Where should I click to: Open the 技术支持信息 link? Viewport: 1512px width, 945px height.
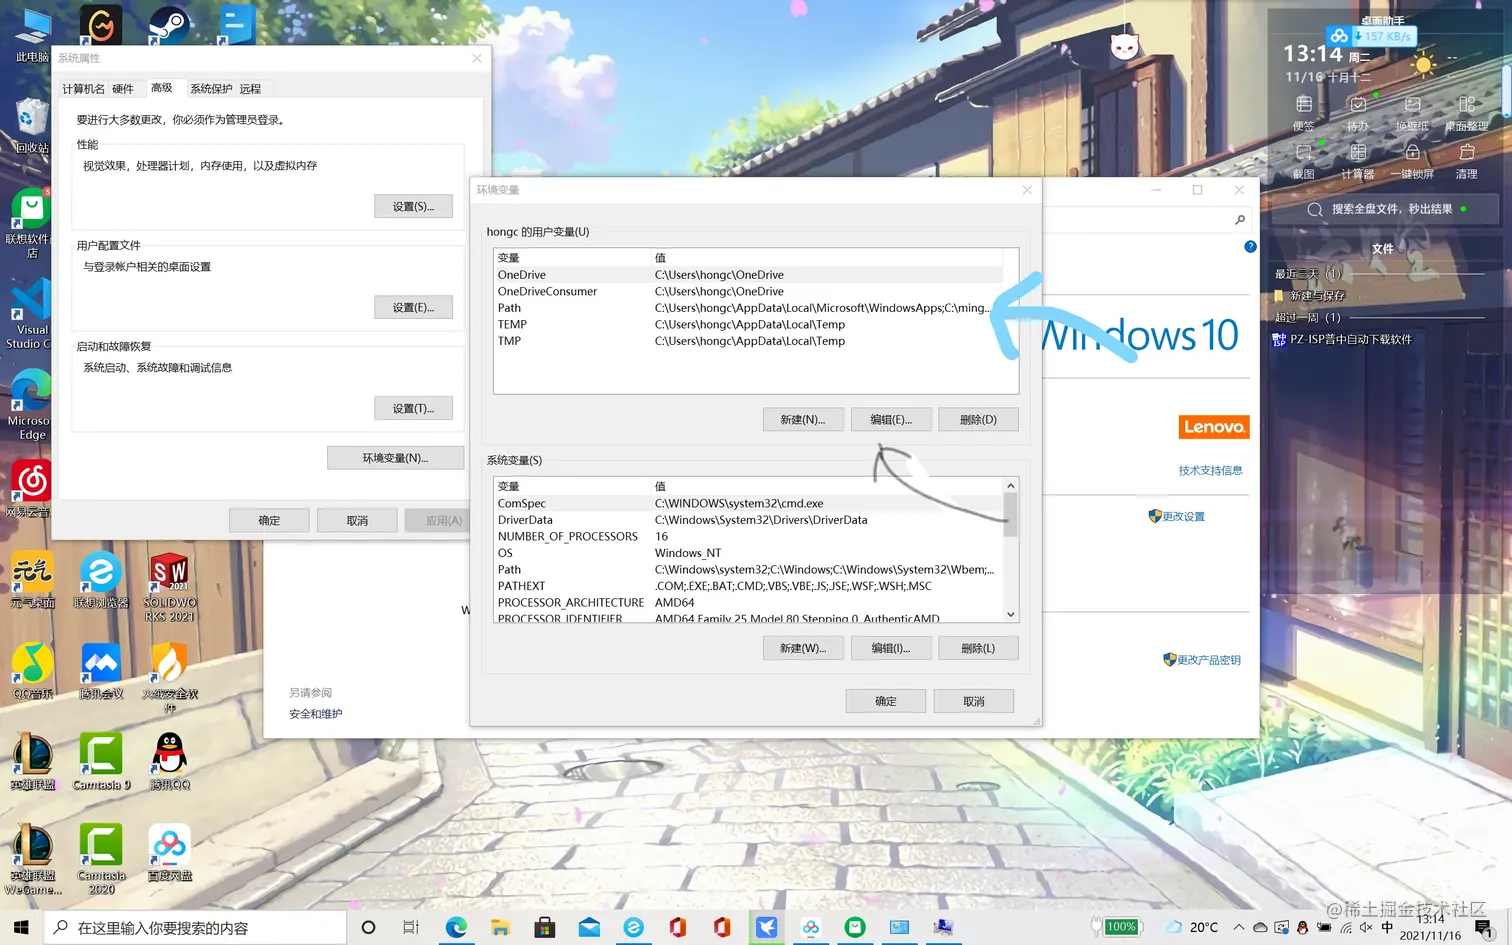pyautogui.click(x=1210, y=470)
